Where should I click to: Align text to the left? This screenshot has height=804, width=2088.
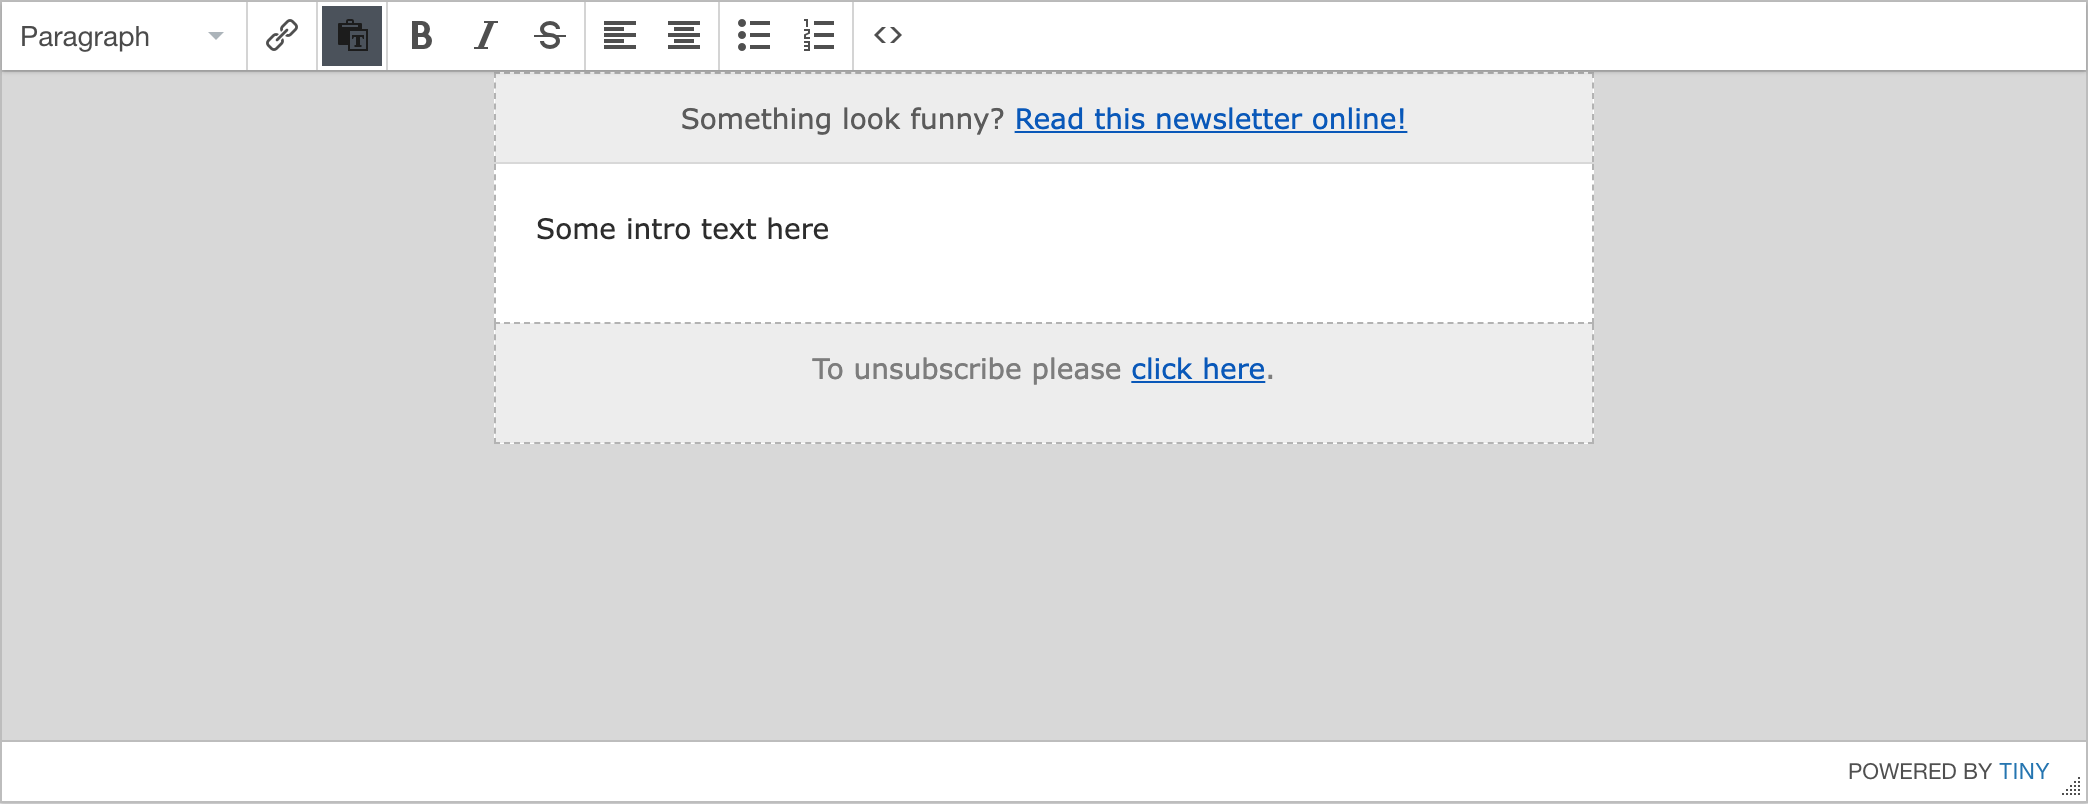pos(619,36)
